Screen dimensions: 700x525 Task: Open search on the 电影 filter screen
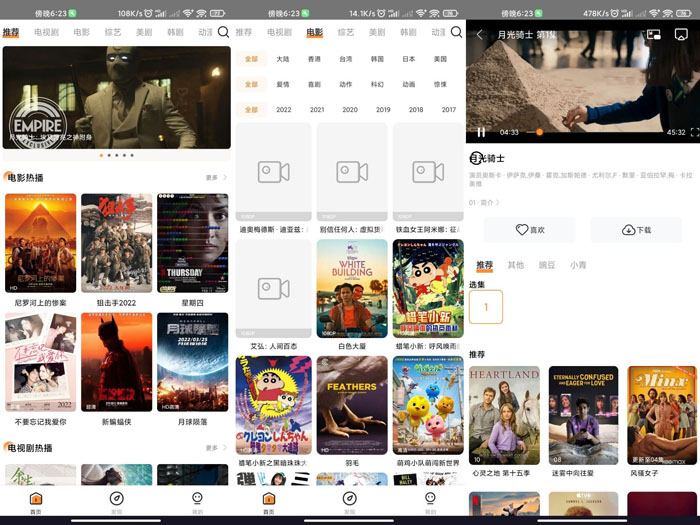456,32
